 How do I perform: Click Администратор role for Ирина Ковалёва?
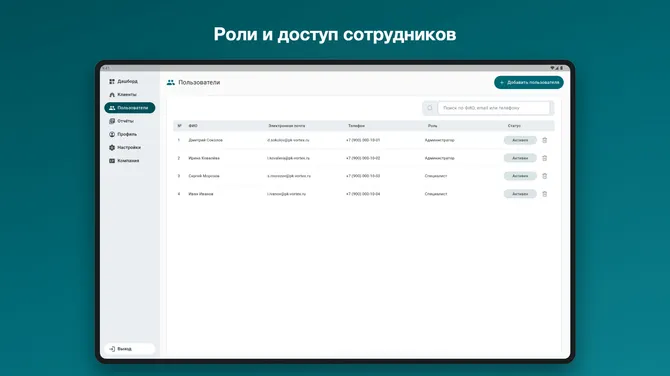[440, 158]
